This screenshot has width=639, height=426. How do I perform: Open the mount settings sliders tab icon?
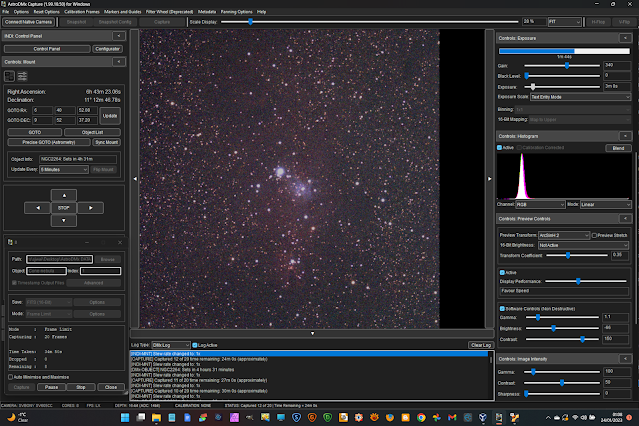(x=23, y=75)
